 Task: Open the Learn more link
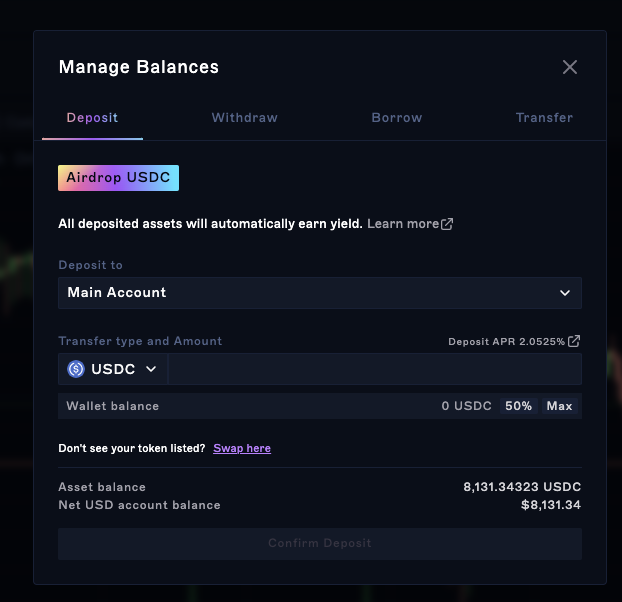(x=403, y=224)
